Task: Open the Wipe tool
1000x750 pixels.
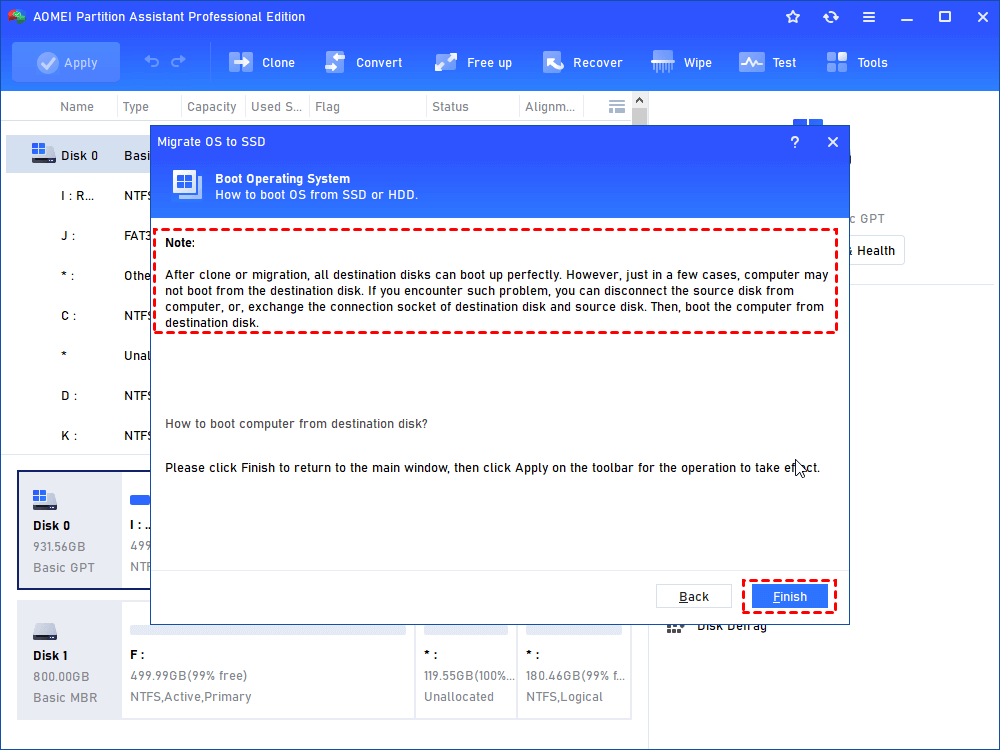Action: coord(681,62)
